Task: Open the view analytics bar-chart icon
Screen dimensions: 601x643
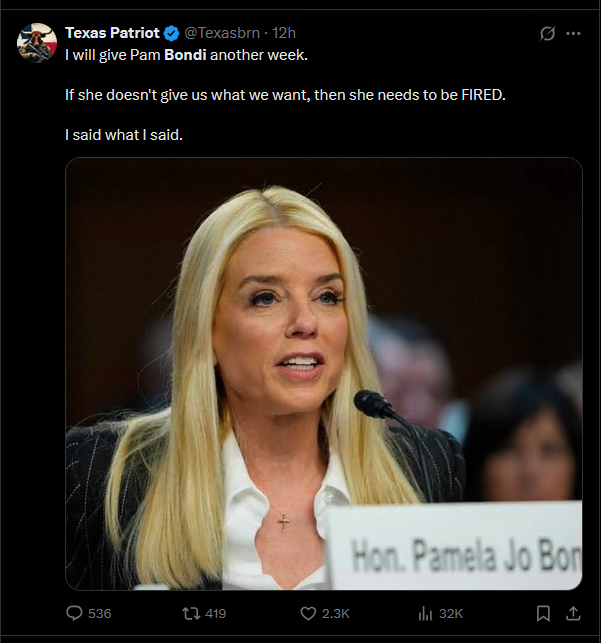Action: (425, 613)
